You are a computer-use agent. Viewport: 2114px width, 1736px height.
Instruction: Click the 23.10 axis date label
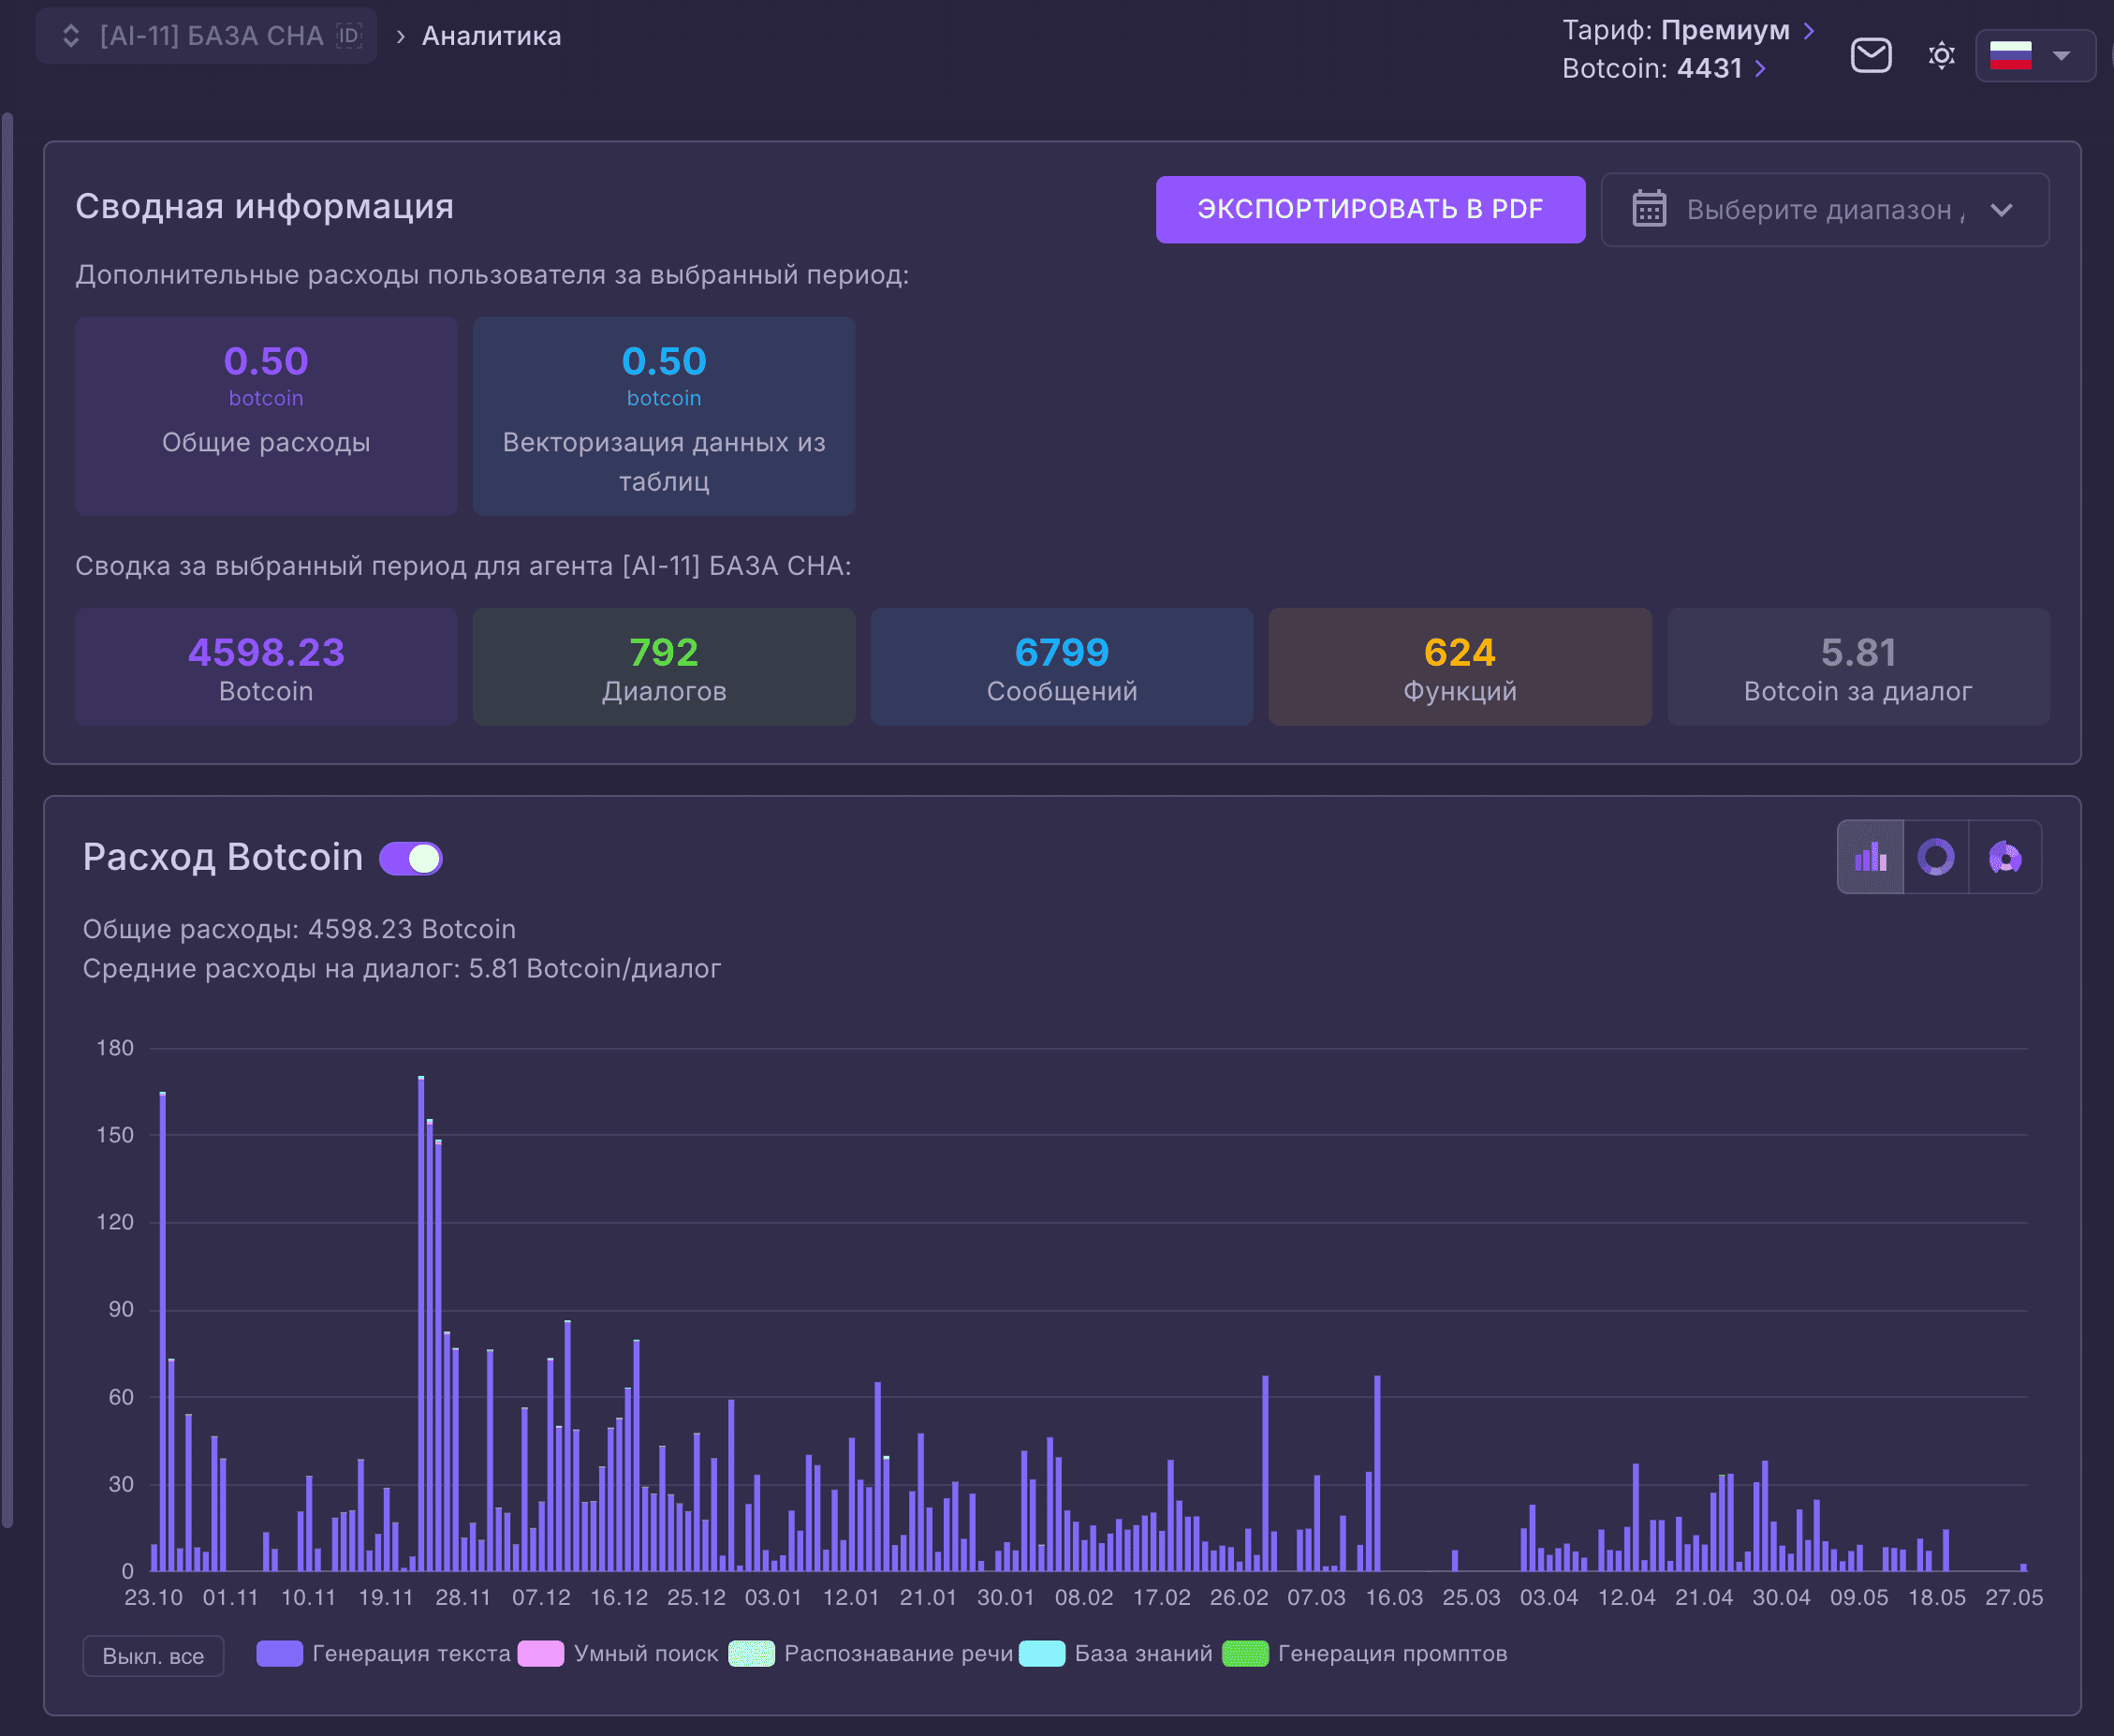pos(153,1598)
